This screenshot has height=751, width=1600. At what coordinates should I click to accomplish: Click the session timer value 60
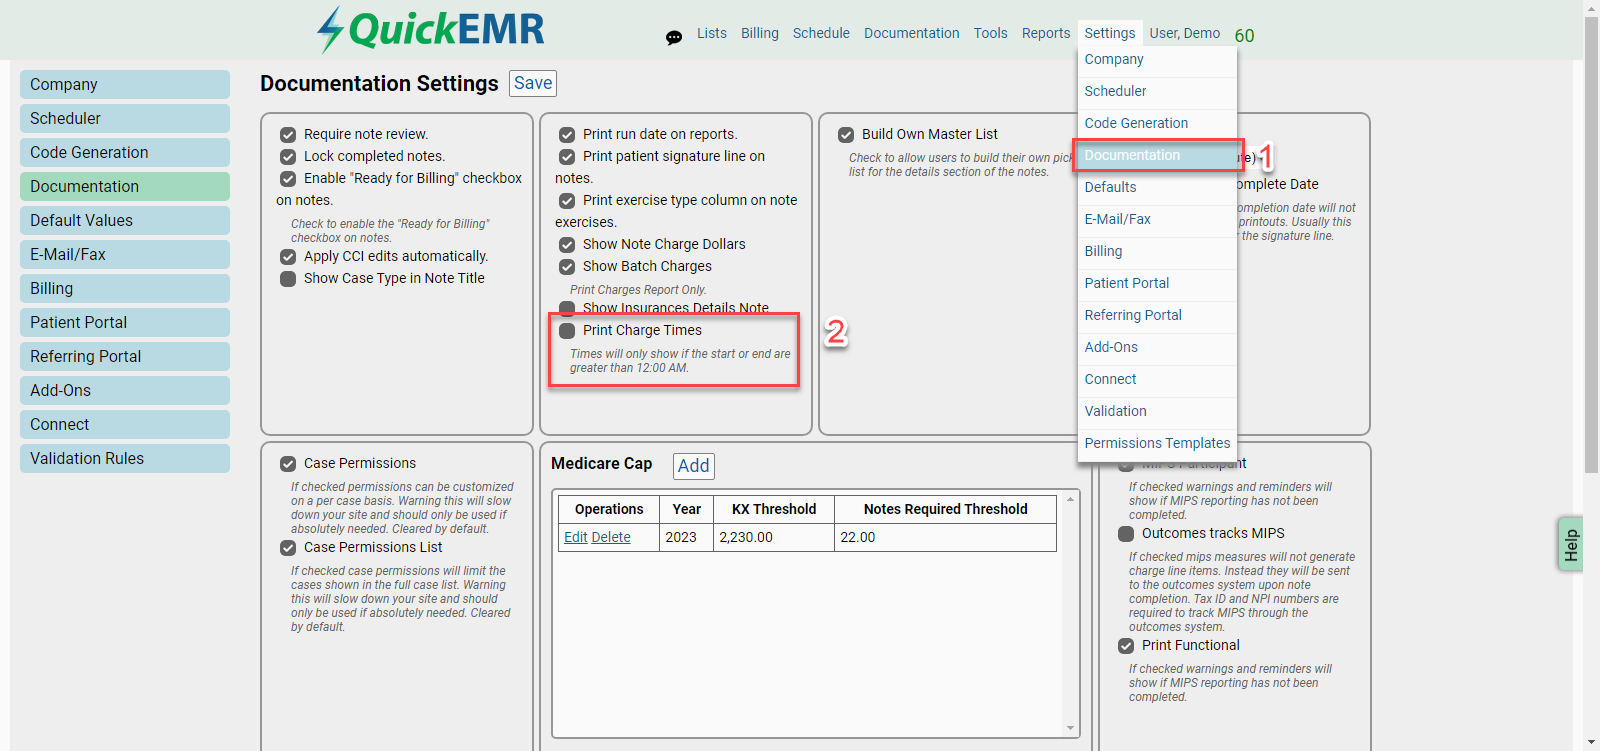[1244, 36]
